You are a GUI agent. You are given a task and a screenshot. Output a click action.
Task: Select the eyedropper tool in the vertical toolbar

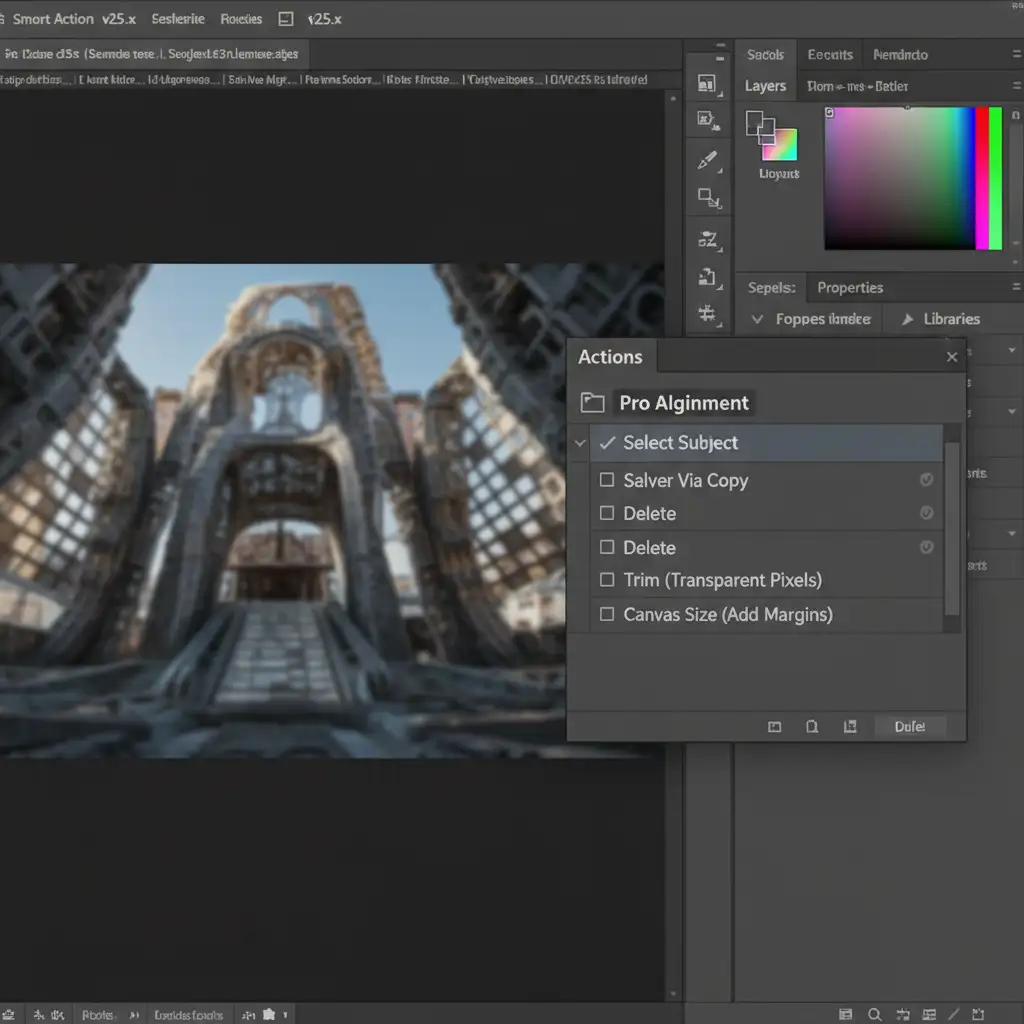(x=708, y=160)
